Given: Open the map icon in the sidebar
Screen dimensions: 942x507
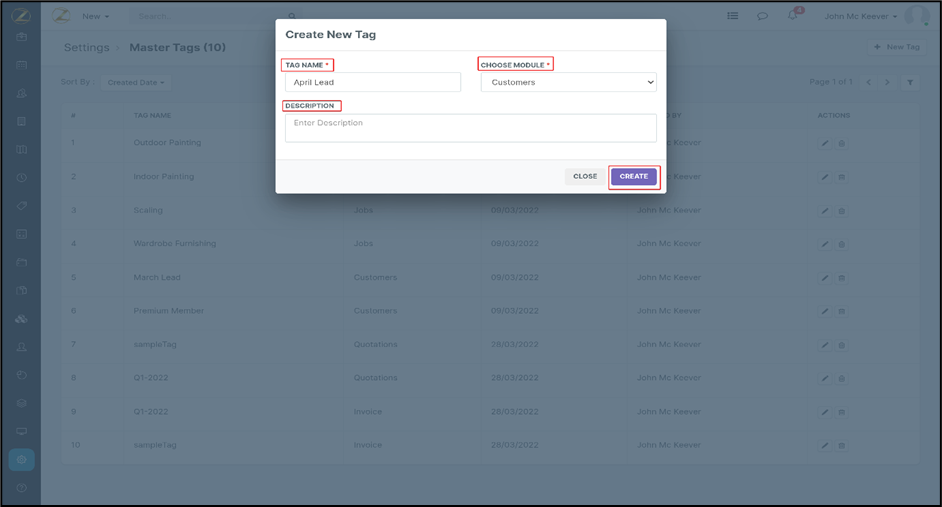Looking at the screenshot, I should coord(22,150).
